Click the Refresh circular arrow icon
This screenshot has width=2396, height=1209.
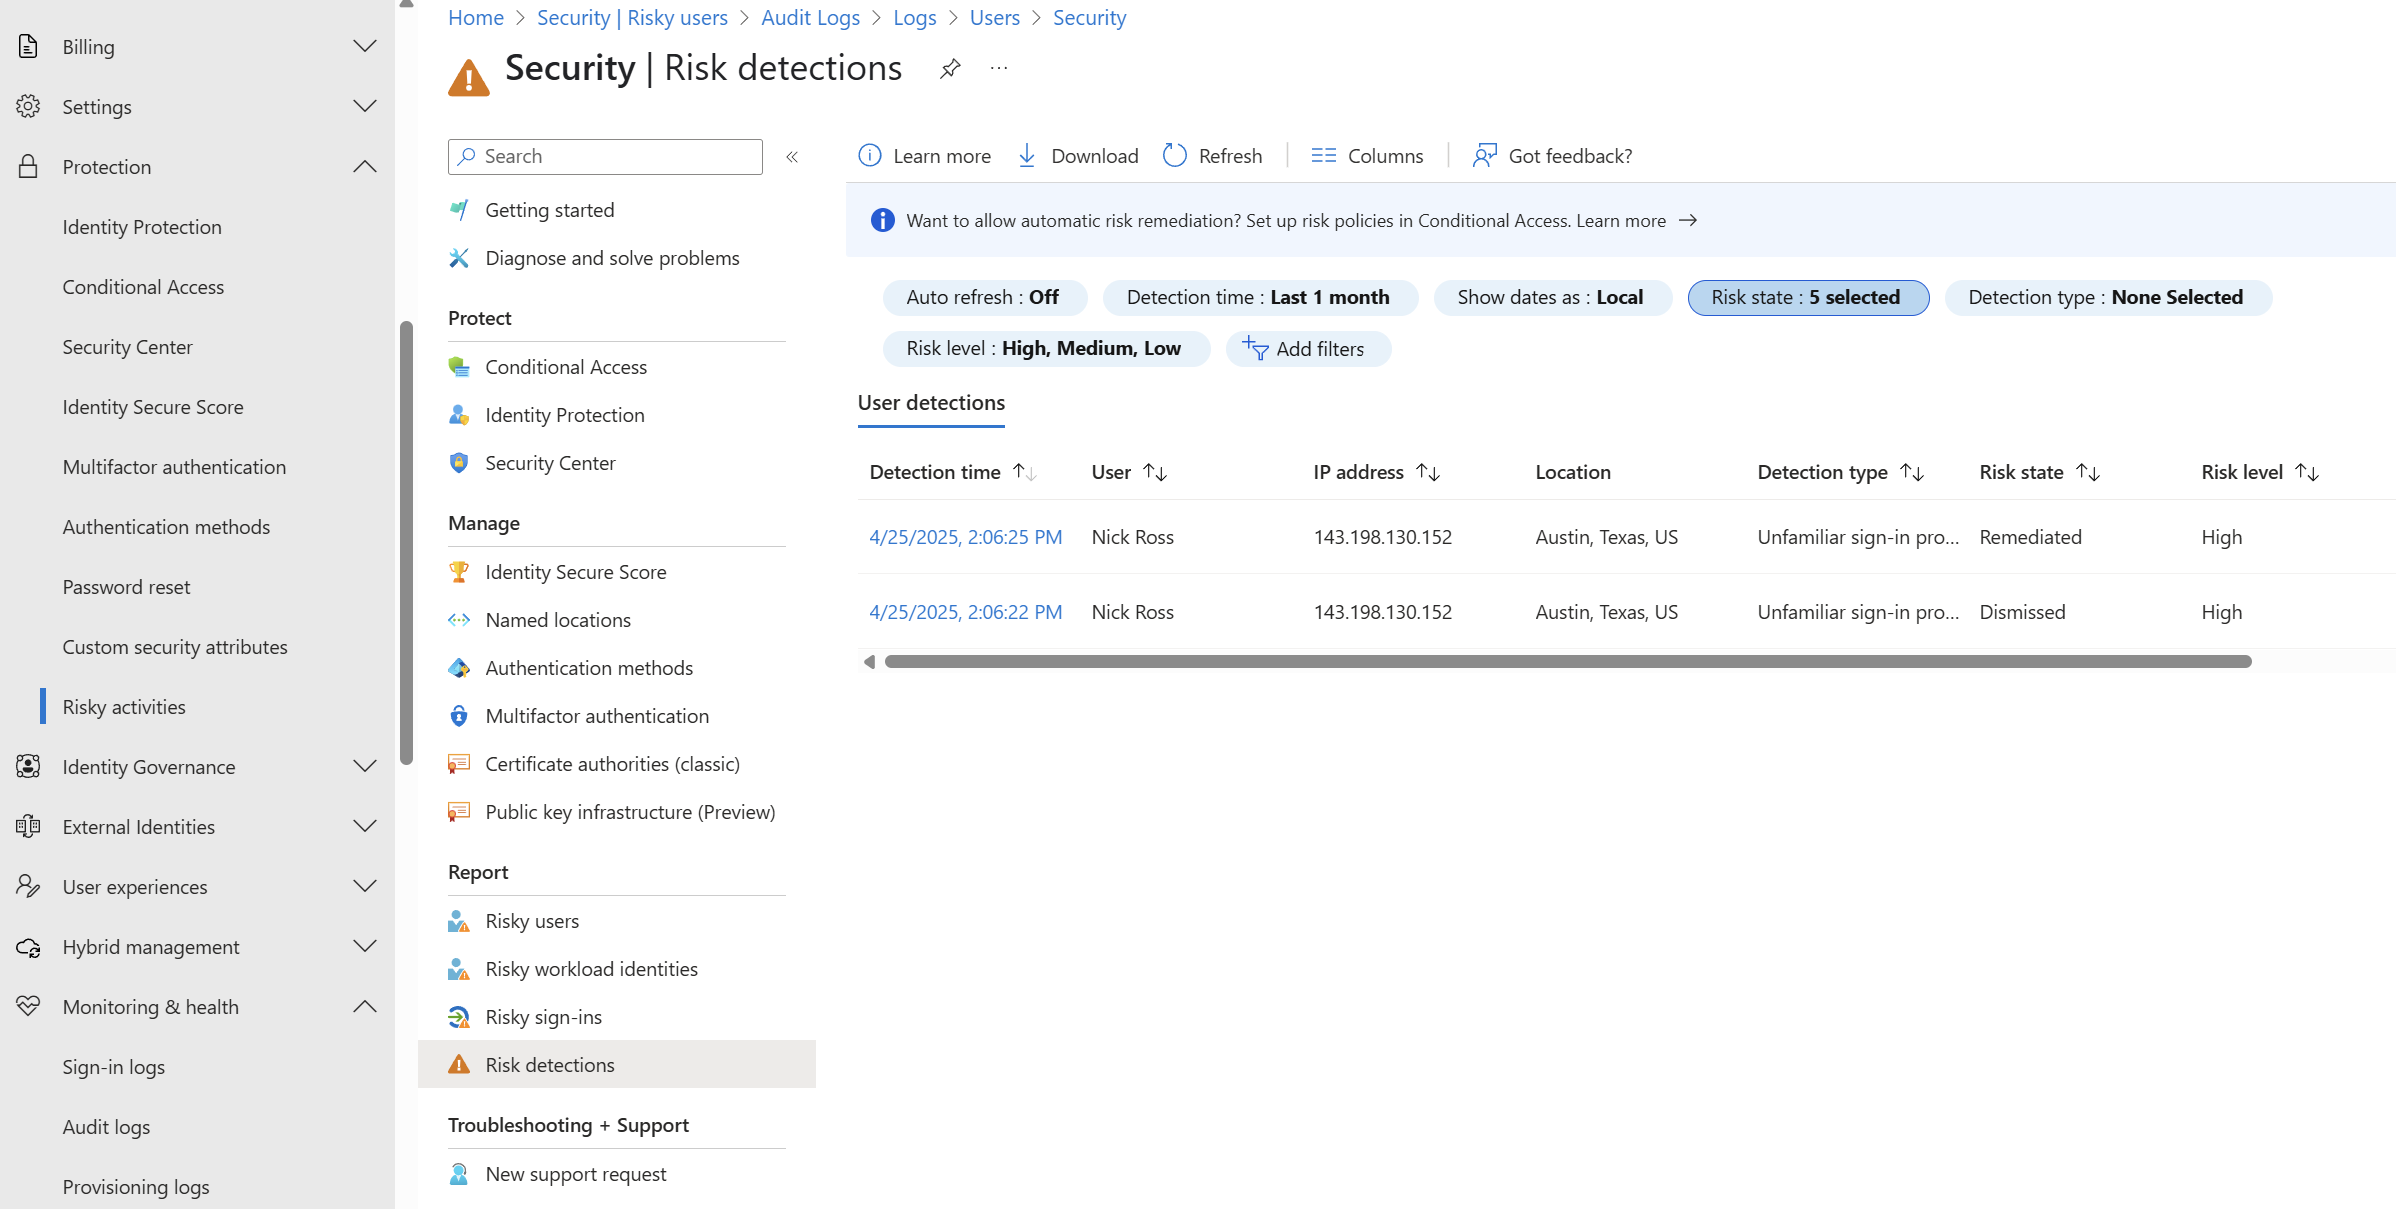[1175, 156]
